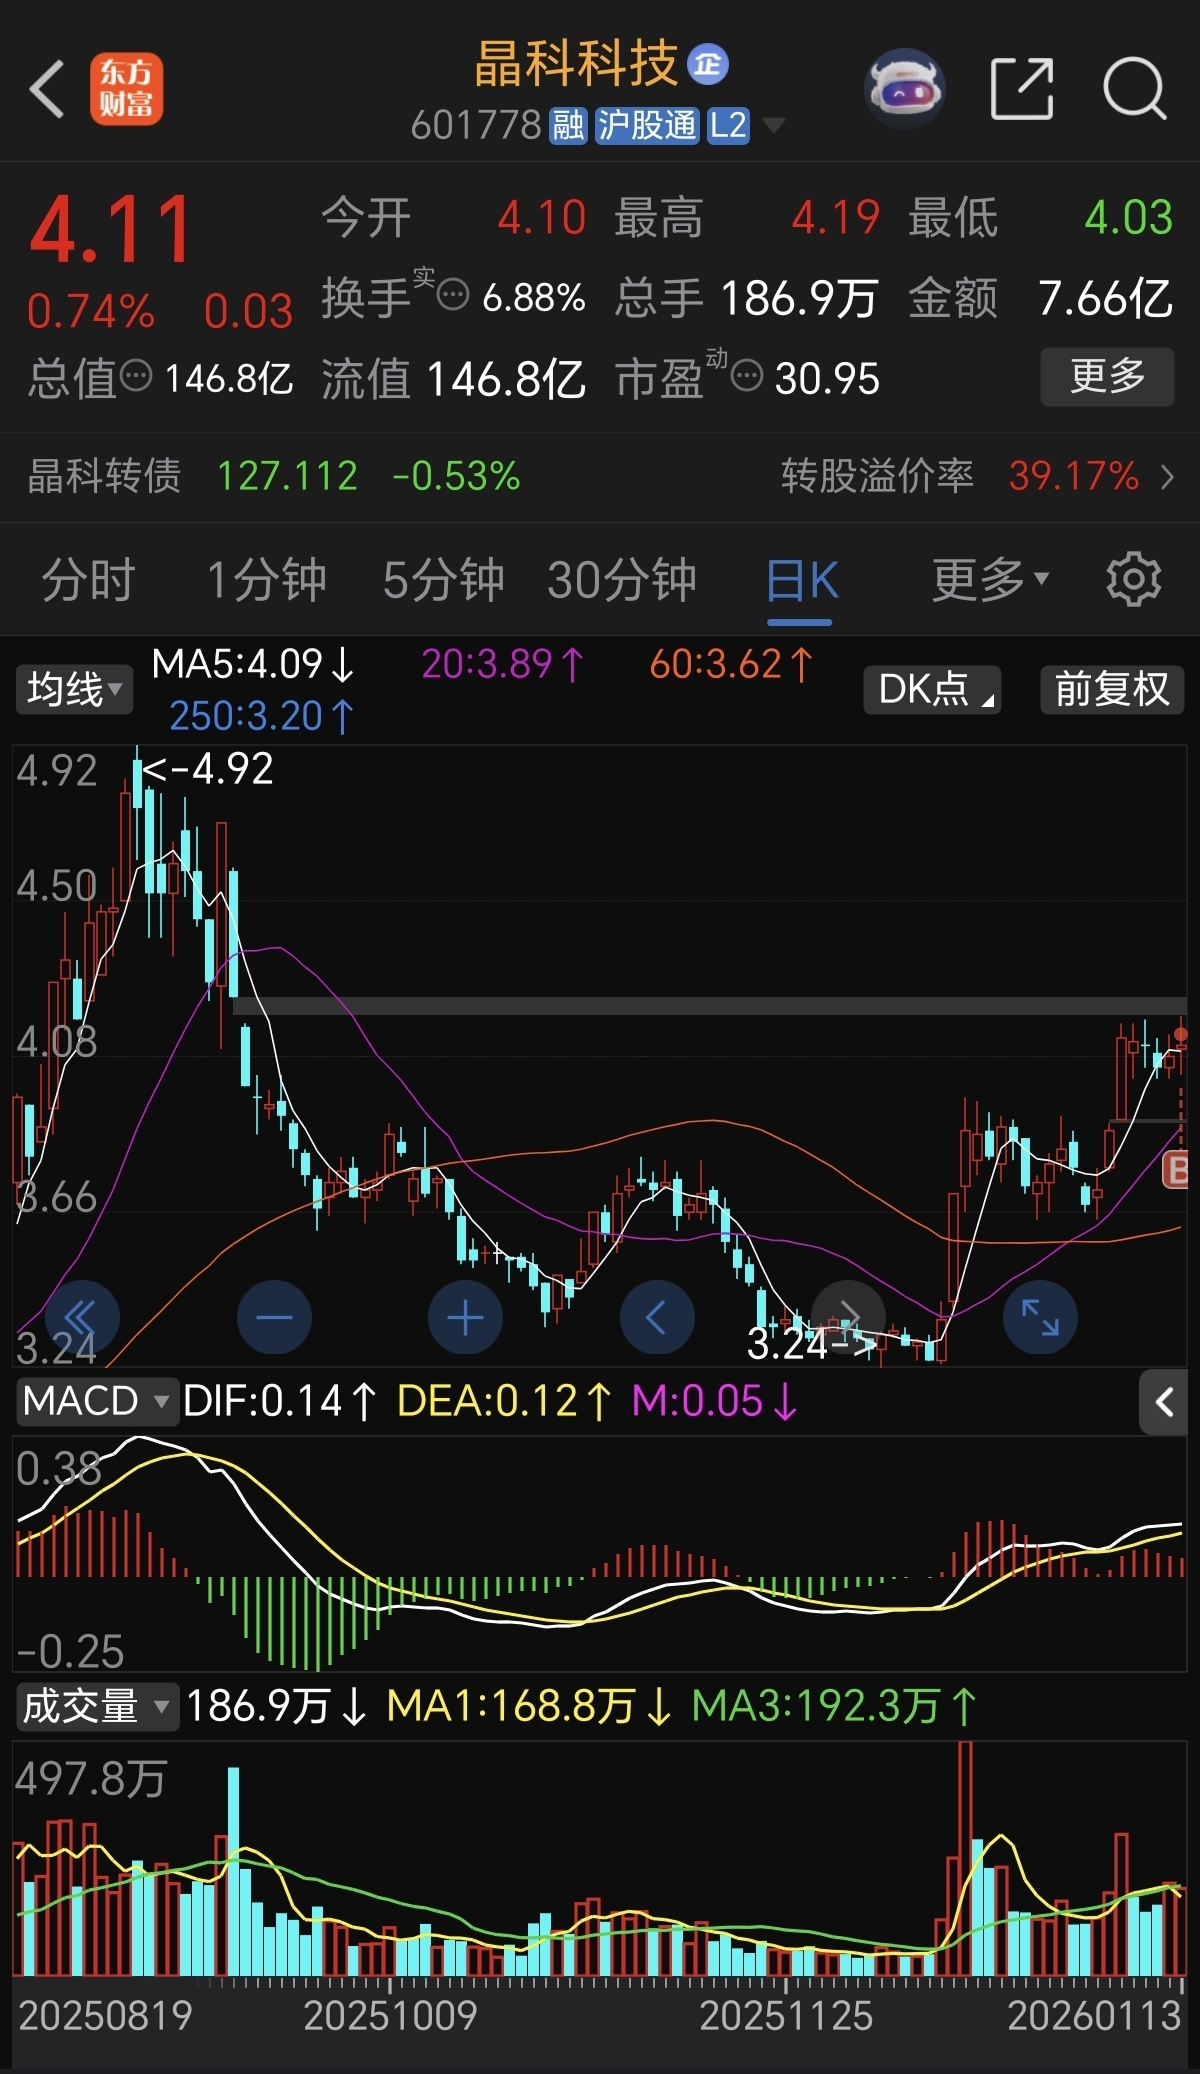Image resolution: width=1200 pixels, height=2074 pixels.
Task: Switch to 5分钟 chart tab
Action: tap(443, 580)
